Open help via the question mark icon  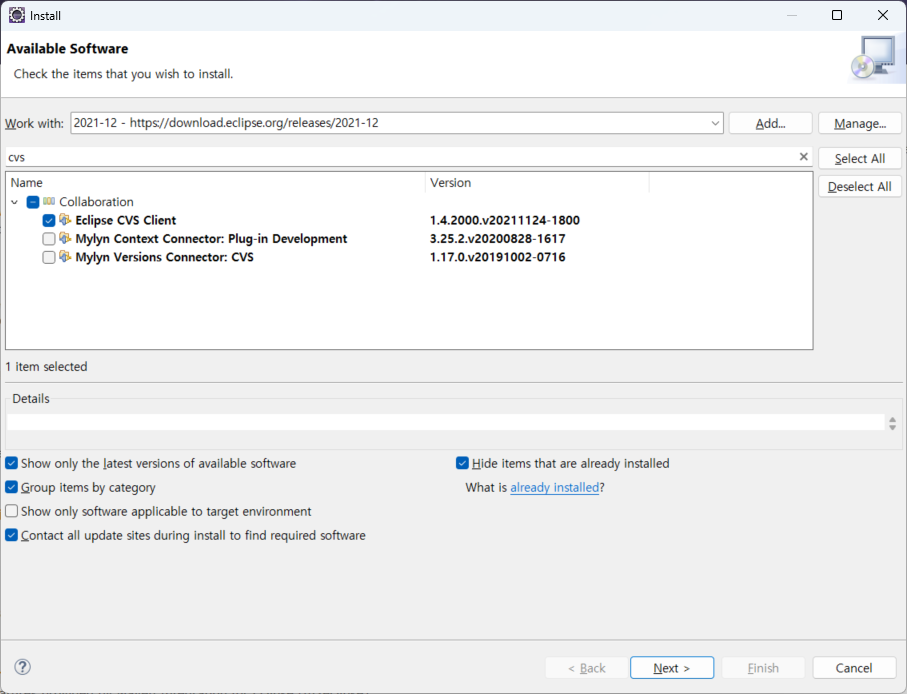22,667
